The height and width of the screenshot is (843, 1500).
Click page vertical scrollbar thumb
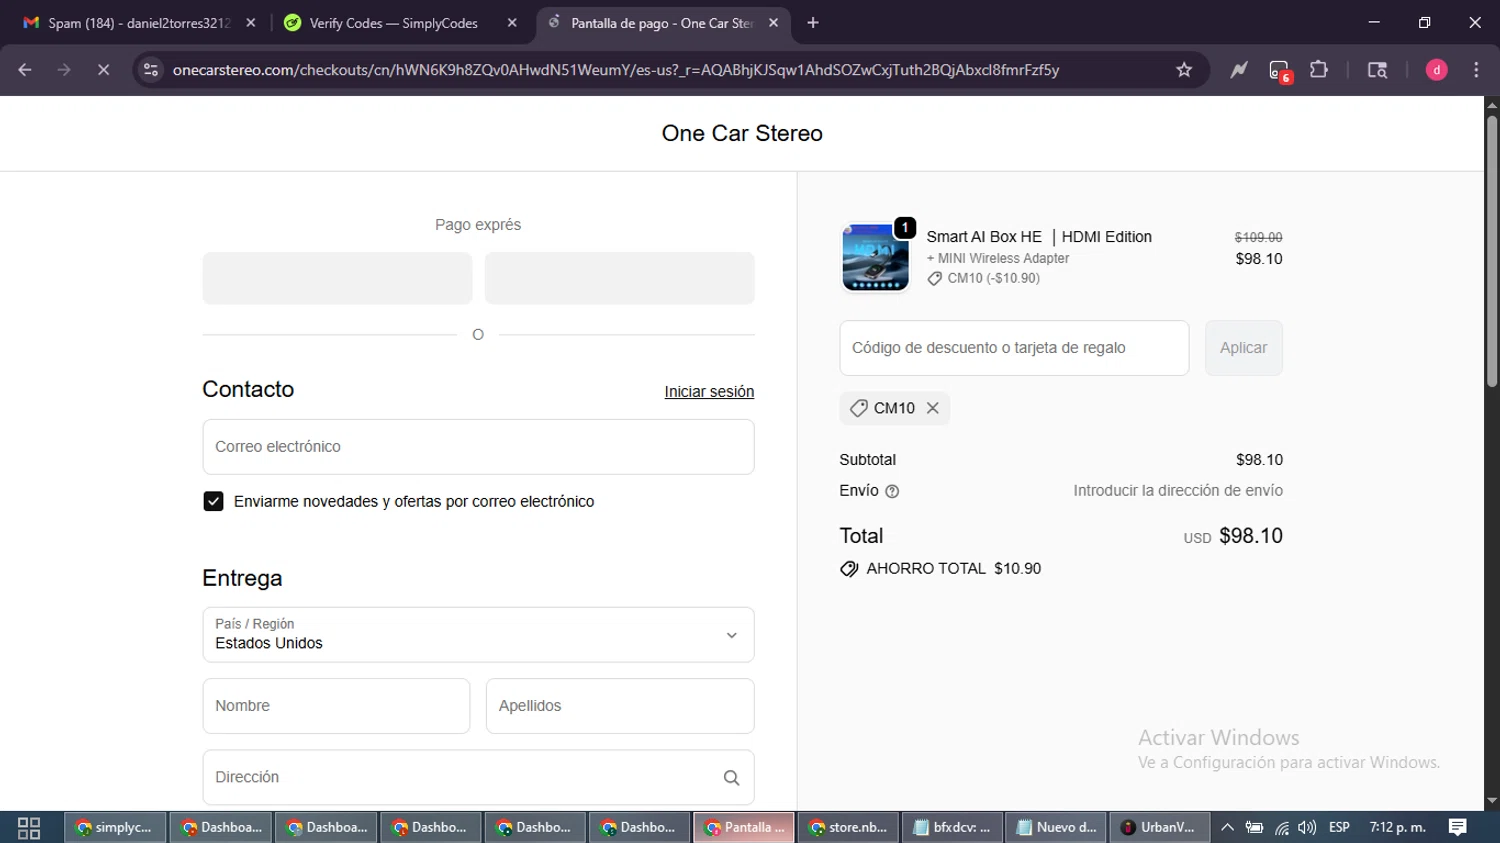1492,250
